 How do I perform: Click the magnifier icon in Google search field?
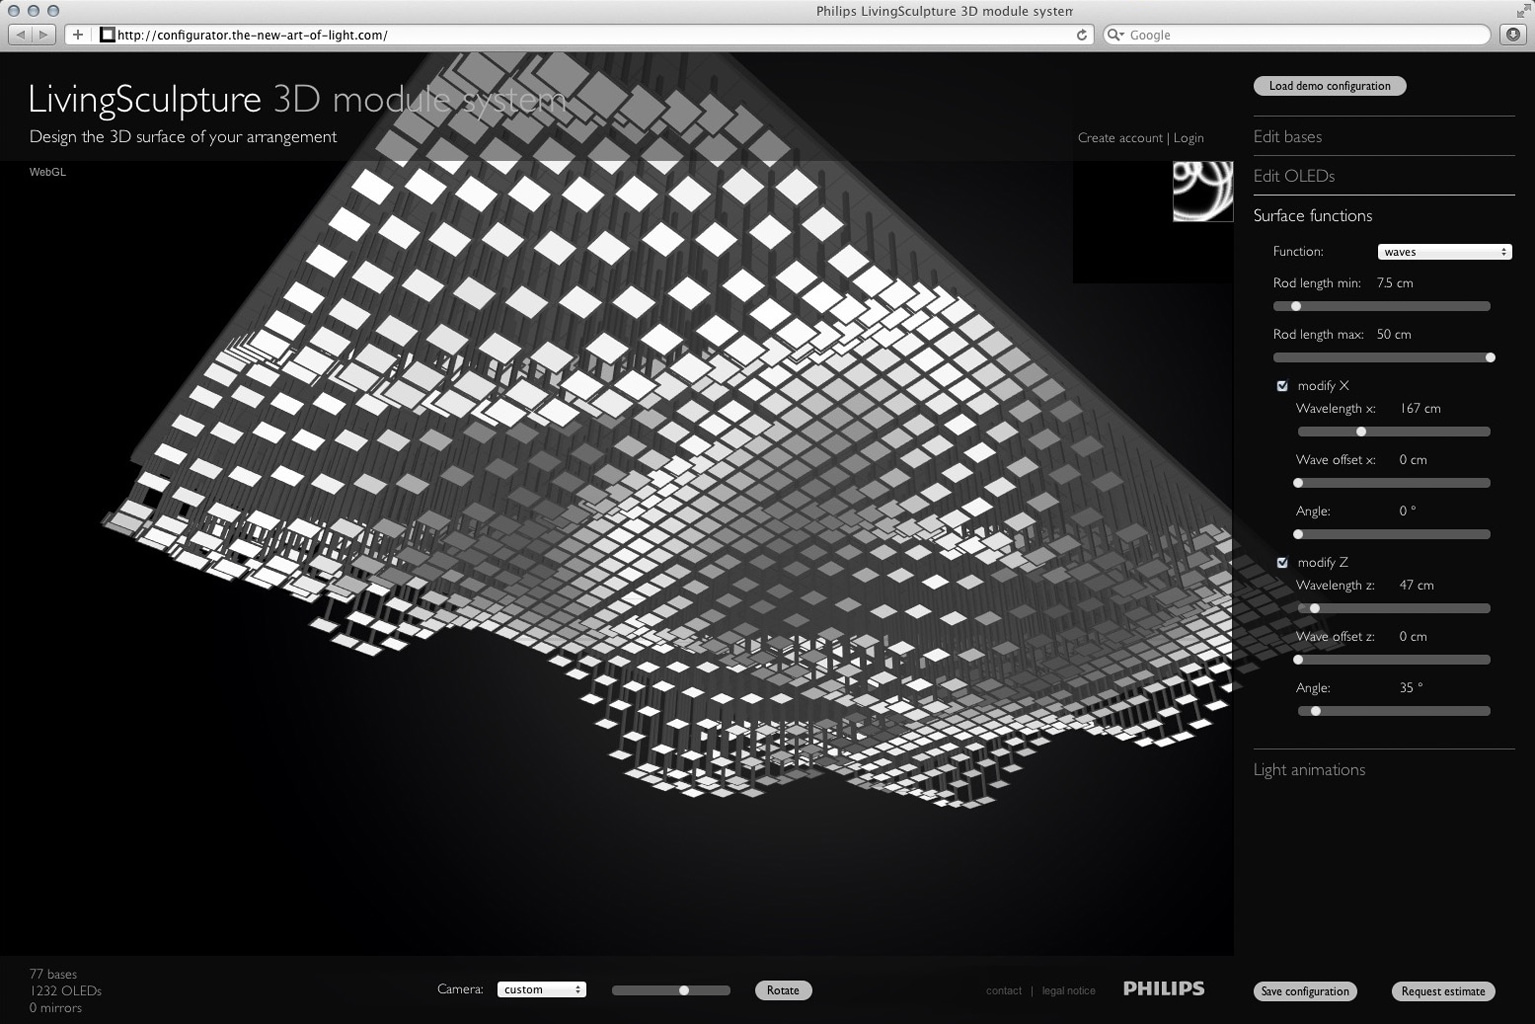coord(1115,35)
